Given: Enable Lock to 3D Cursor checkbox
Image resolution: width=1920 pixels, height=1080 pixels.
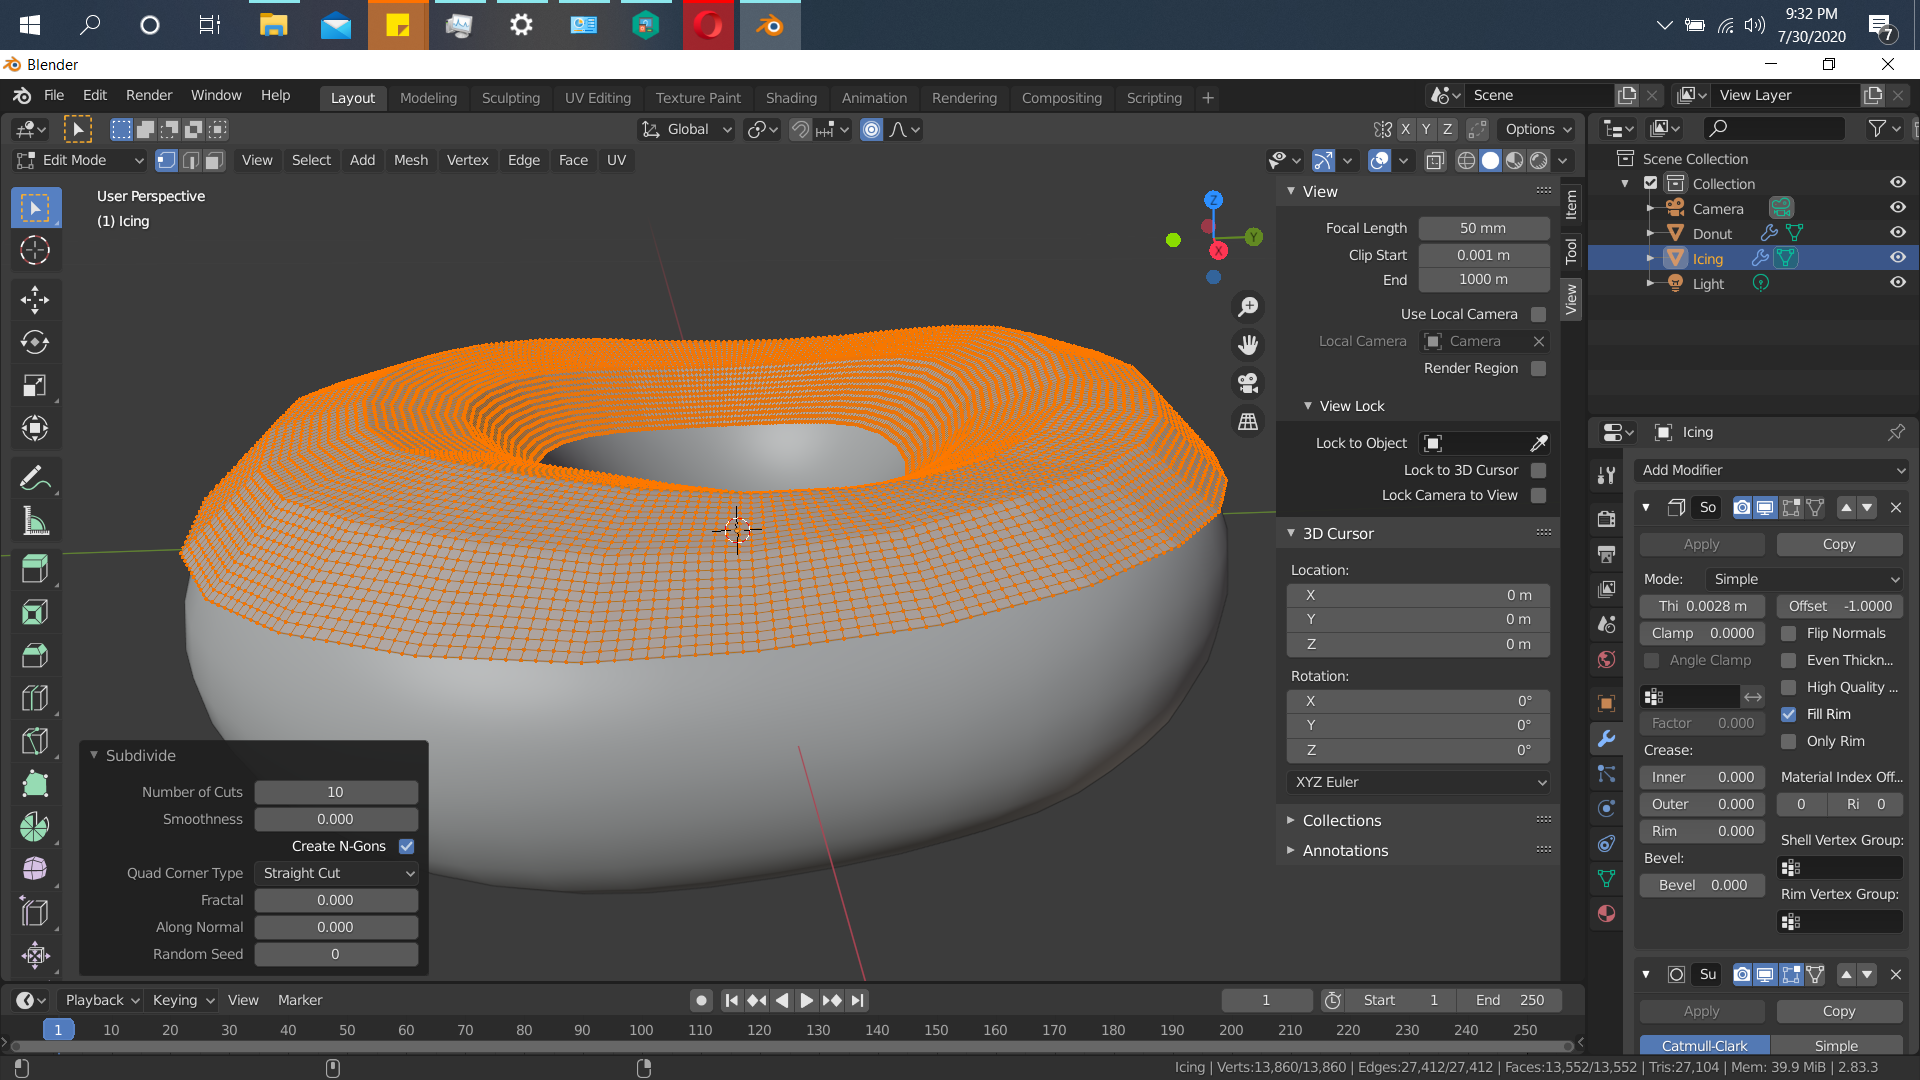Looking at the screenshot, I should click(1538, 470).
